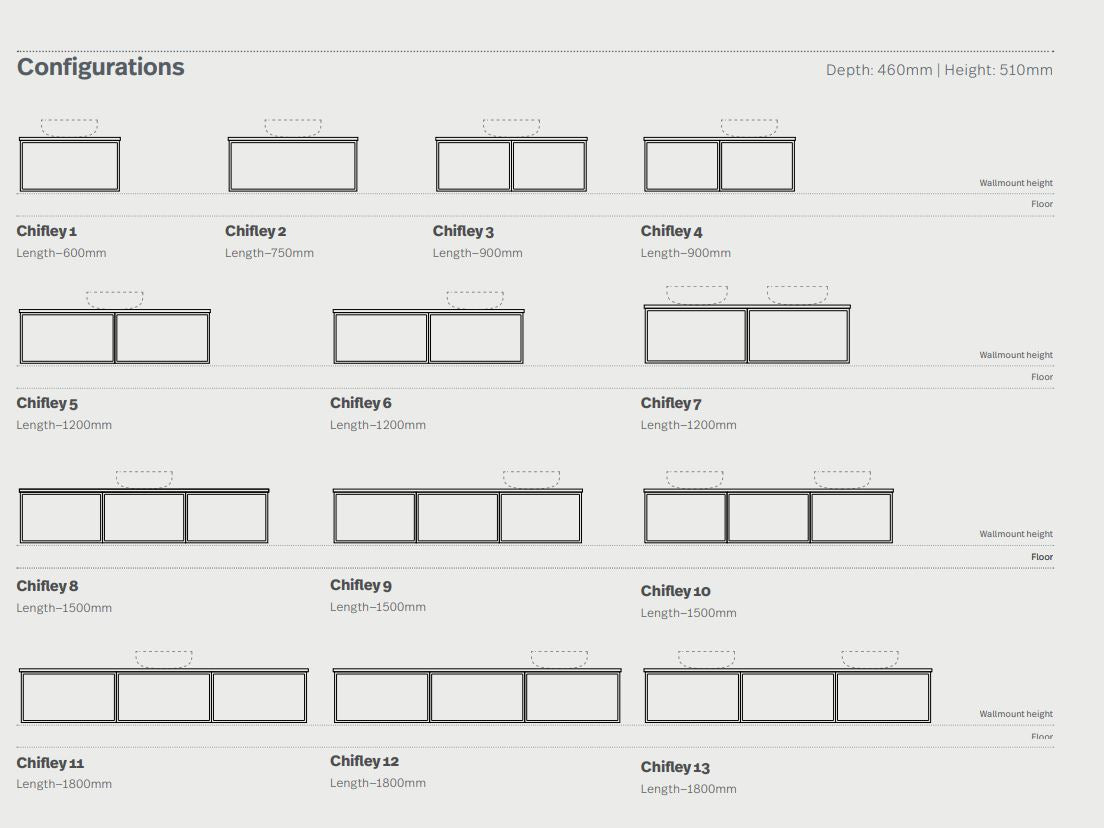Viewport: 1104px width, 828px height.
Task: Select the right basin on Chifley 10
Action: [x=842, y=480]
